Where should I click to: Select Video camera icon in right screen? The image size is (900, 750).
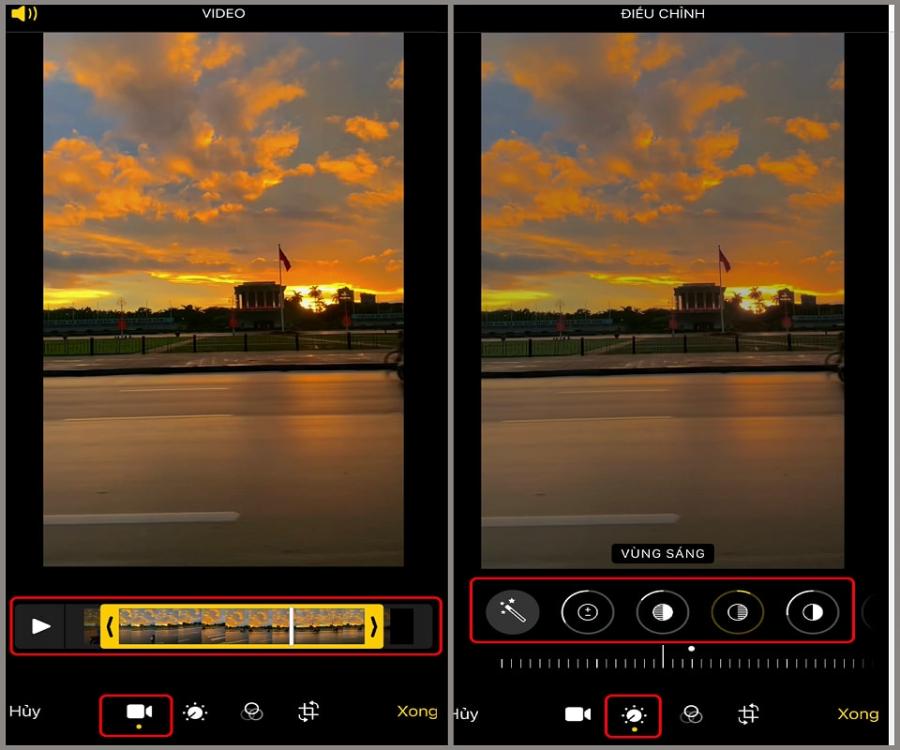tap(578, 714)
